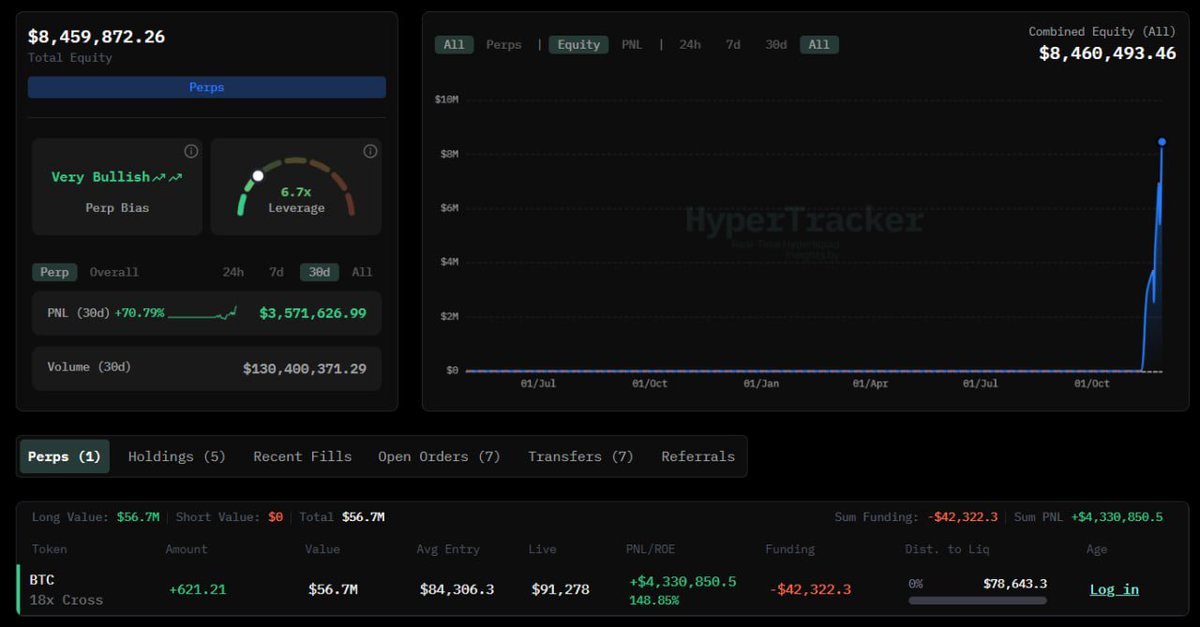Viewport: 1200px width, 627px height.
Task: Select the blue Perps equity bar
Action: click(207, 87)
